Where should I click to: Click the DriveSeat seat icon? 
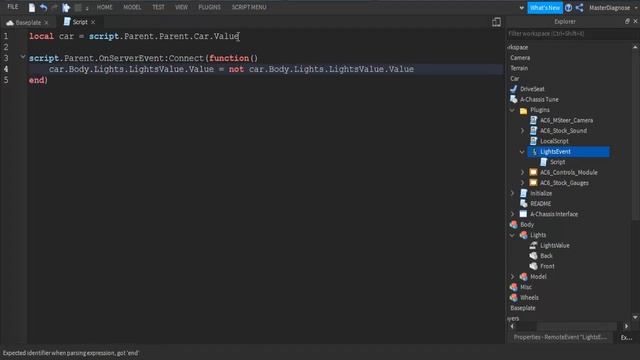(x=513, y=89)
